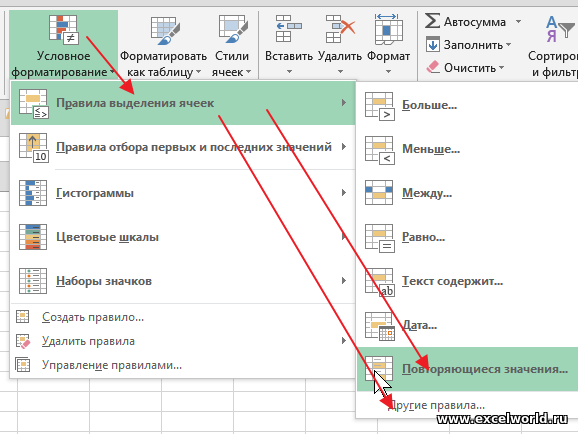Click the Формат cells icon
The height and width of the screenshot is (434, 578).
point(388,29)
